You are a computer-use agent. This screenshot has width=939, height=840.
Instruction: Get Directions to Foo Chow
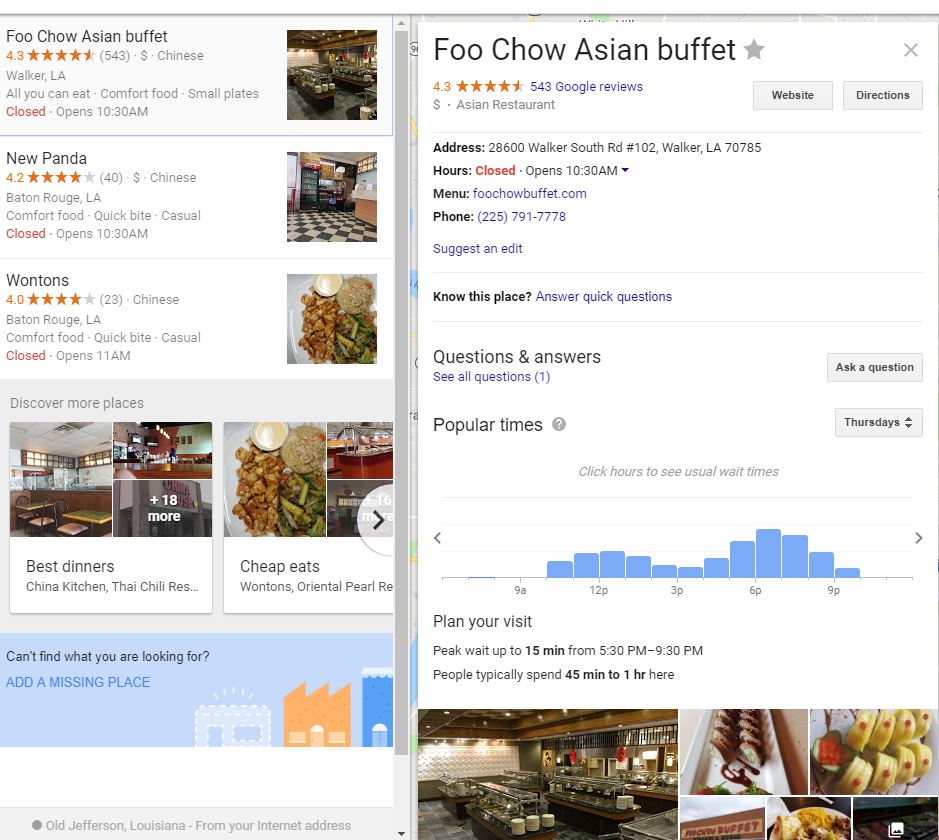[882, 95]
